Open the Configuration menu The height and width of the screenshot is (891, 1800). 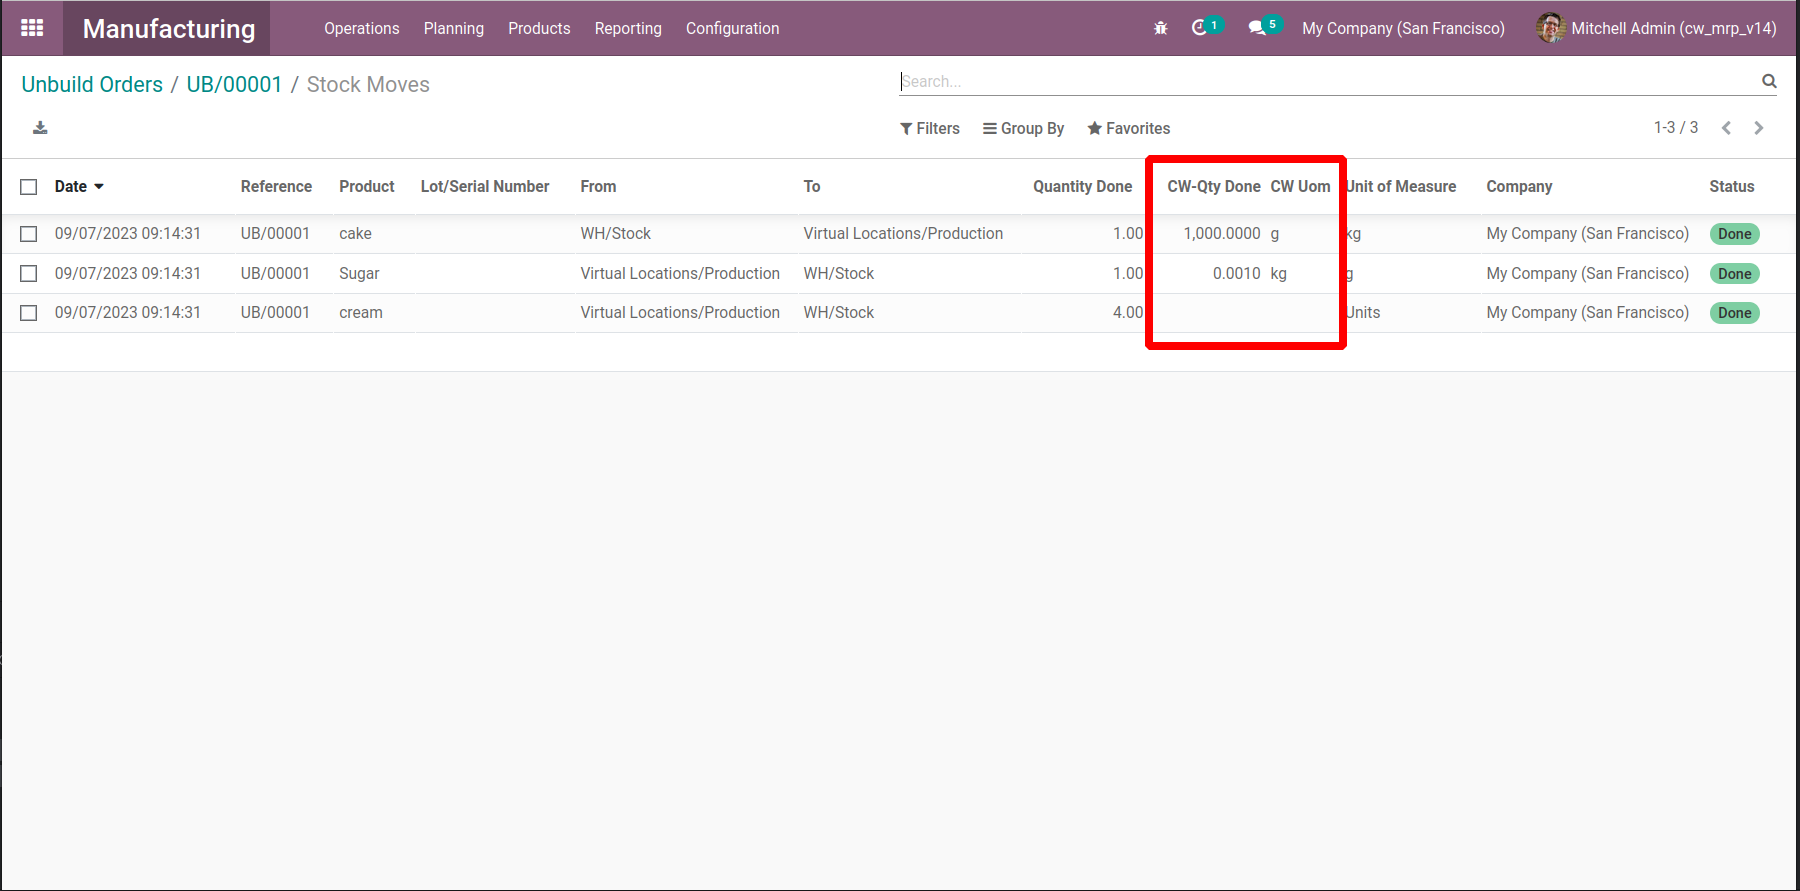(x=732, y=28)
